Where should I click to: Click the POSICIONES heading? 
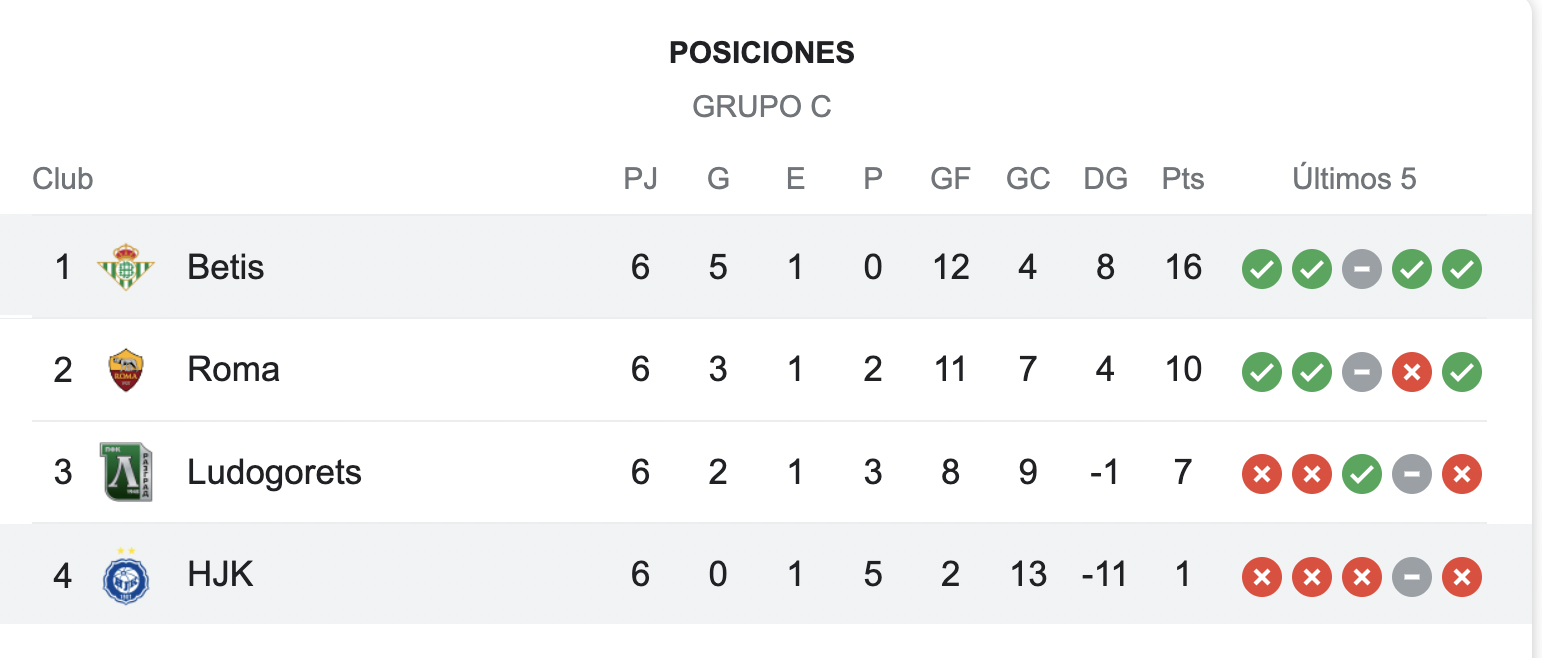pos(762,52)
